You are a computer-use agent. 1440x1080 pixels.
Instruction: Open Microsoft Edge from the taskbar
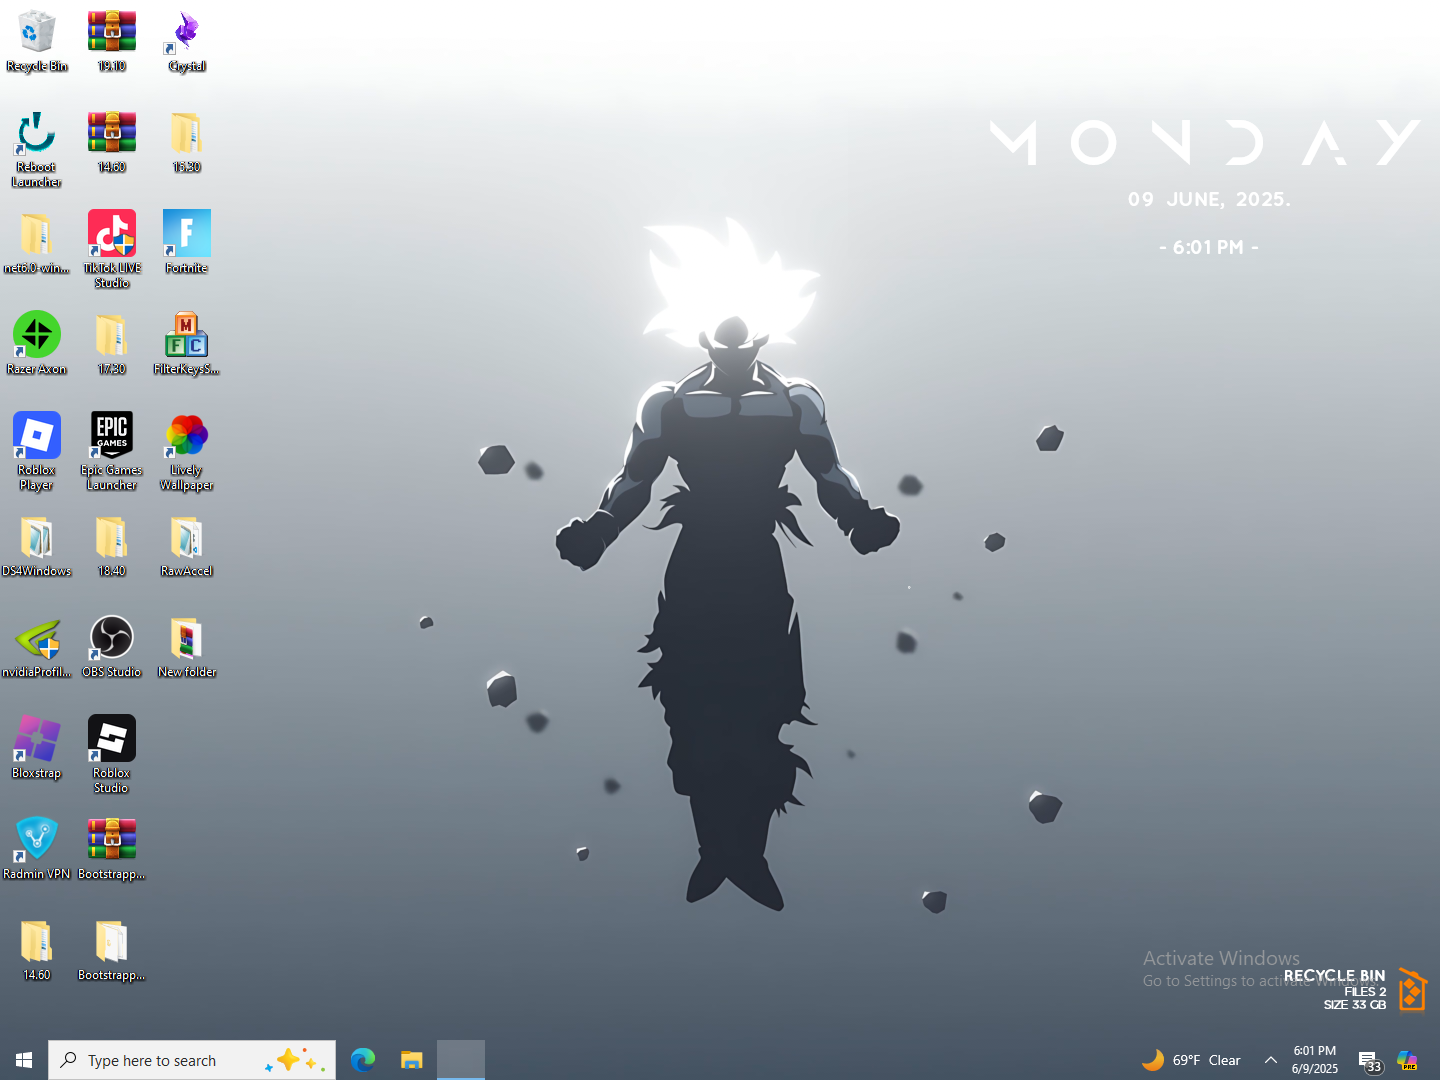pos(363,1060)
